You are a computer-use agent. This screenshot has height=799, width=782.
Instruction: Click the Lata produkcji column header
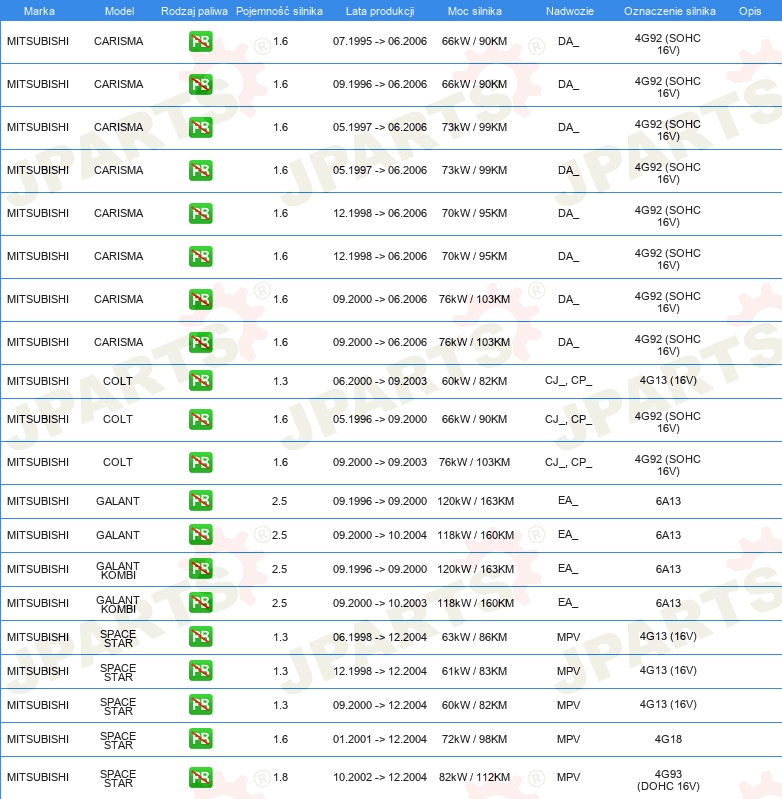tap(380, 11)
